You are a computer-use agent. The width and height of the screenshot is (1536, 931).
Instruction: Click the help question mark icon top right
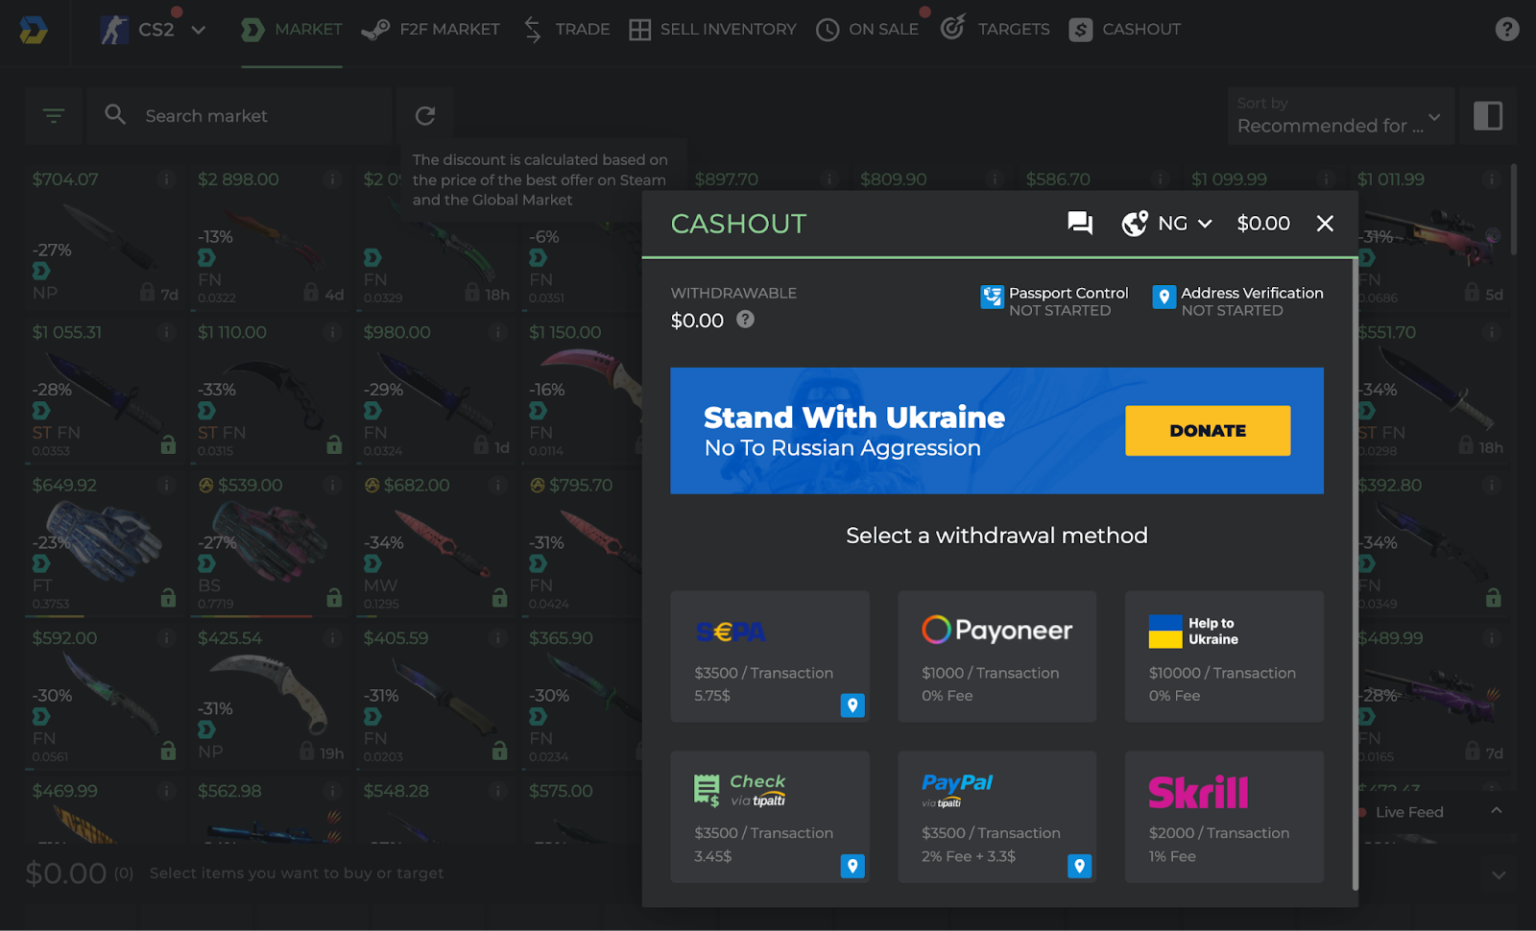1506,28
